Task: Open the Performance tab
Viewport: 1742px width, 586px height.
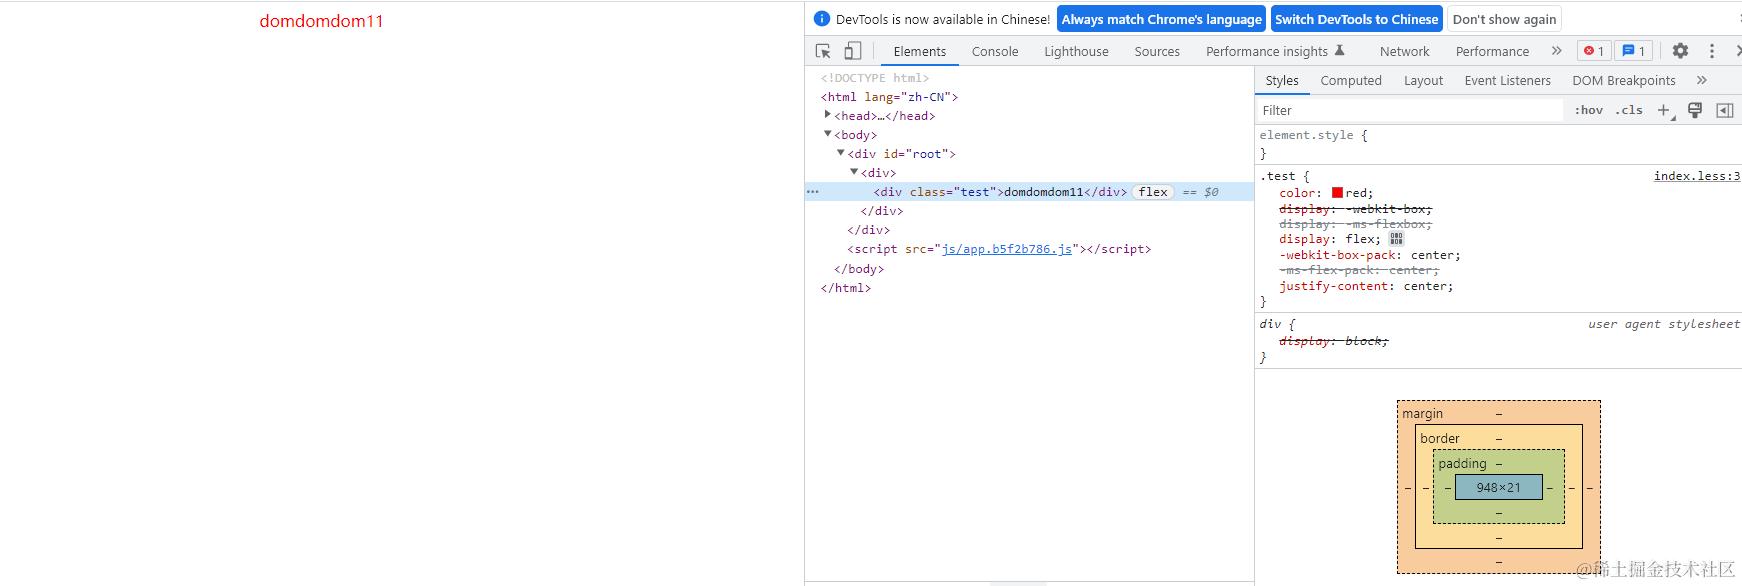Action: pos(1492,51)
